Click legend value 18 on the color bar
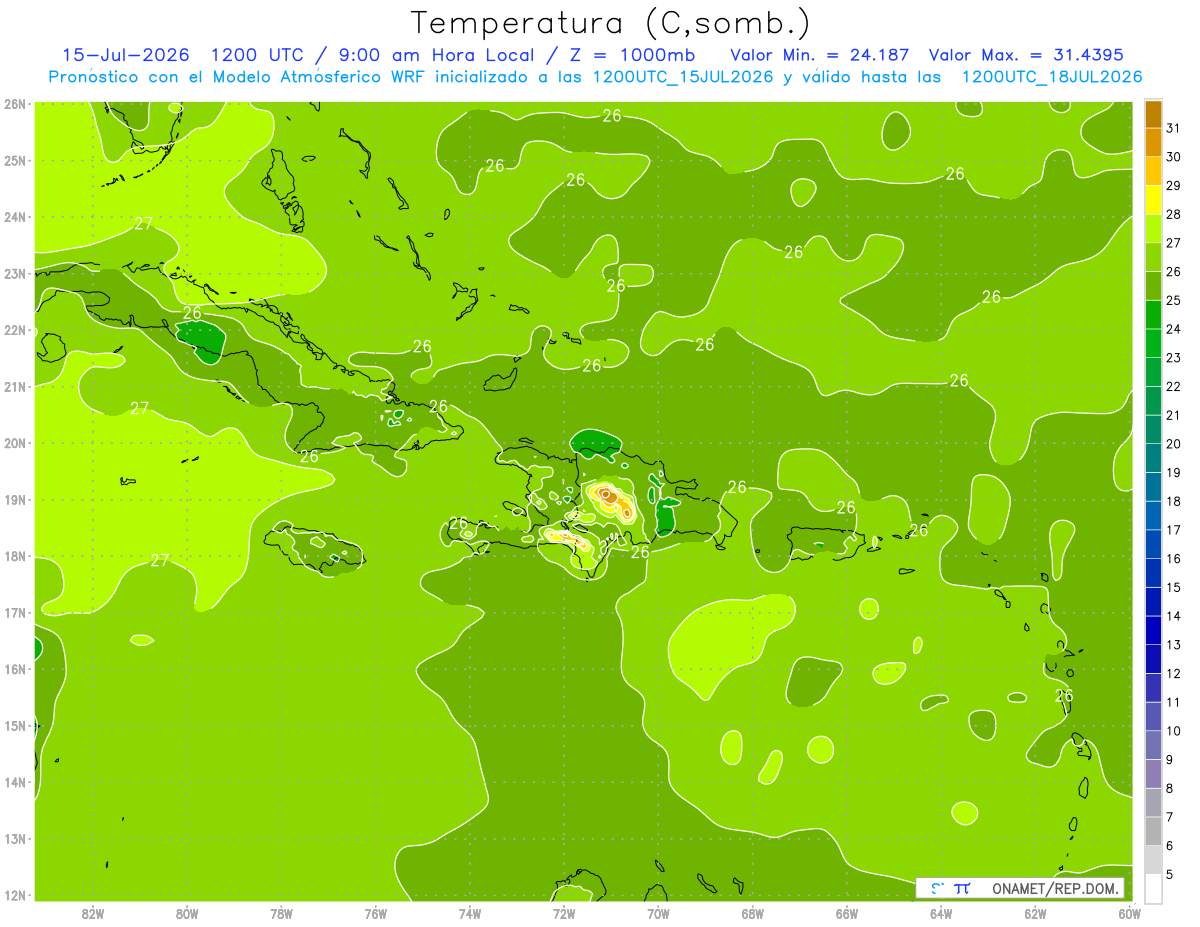 pyautogui.click(x=1174, y=501)
